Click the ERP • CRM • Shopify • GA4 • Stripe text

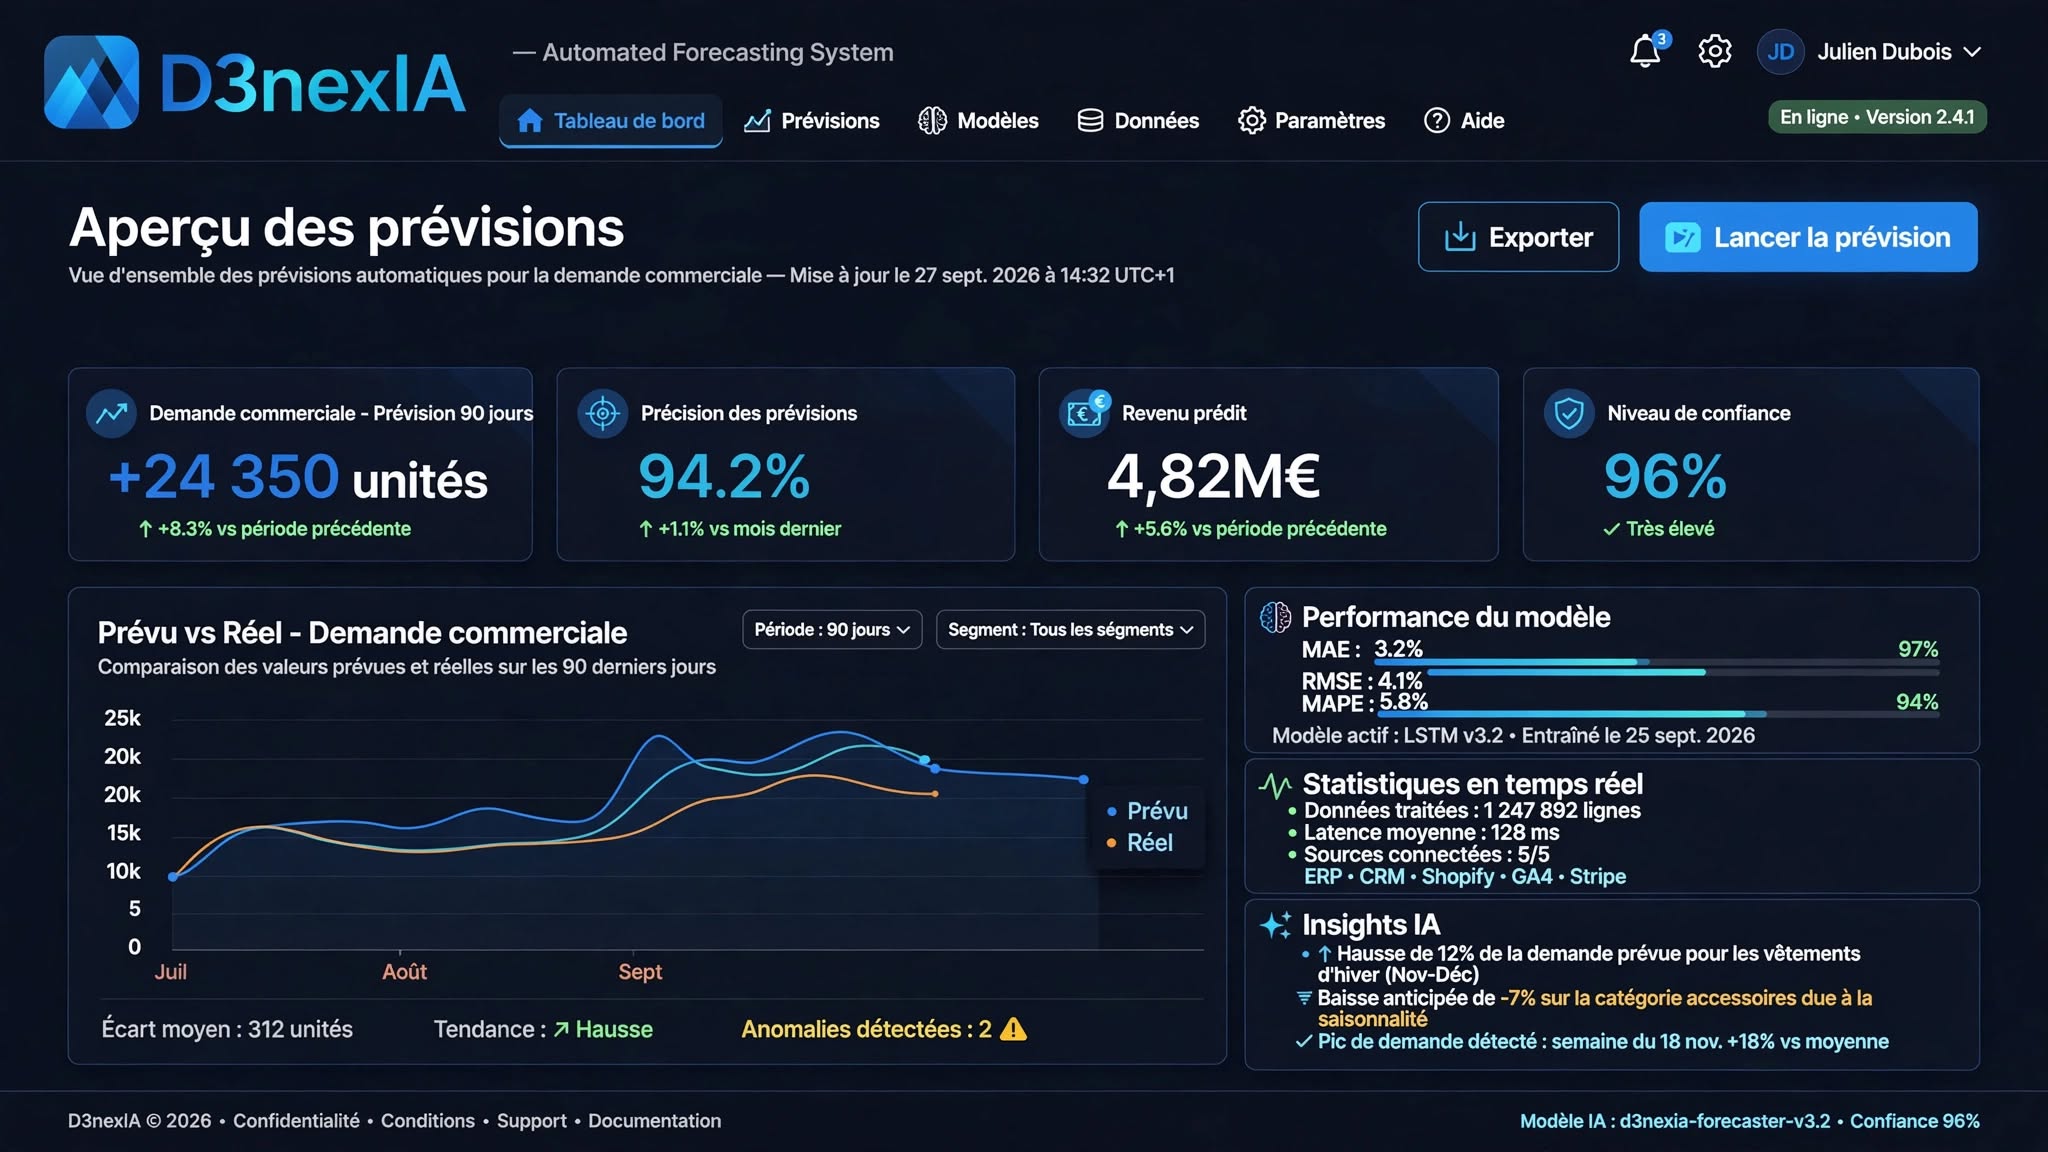click(x=1464, y=877)
